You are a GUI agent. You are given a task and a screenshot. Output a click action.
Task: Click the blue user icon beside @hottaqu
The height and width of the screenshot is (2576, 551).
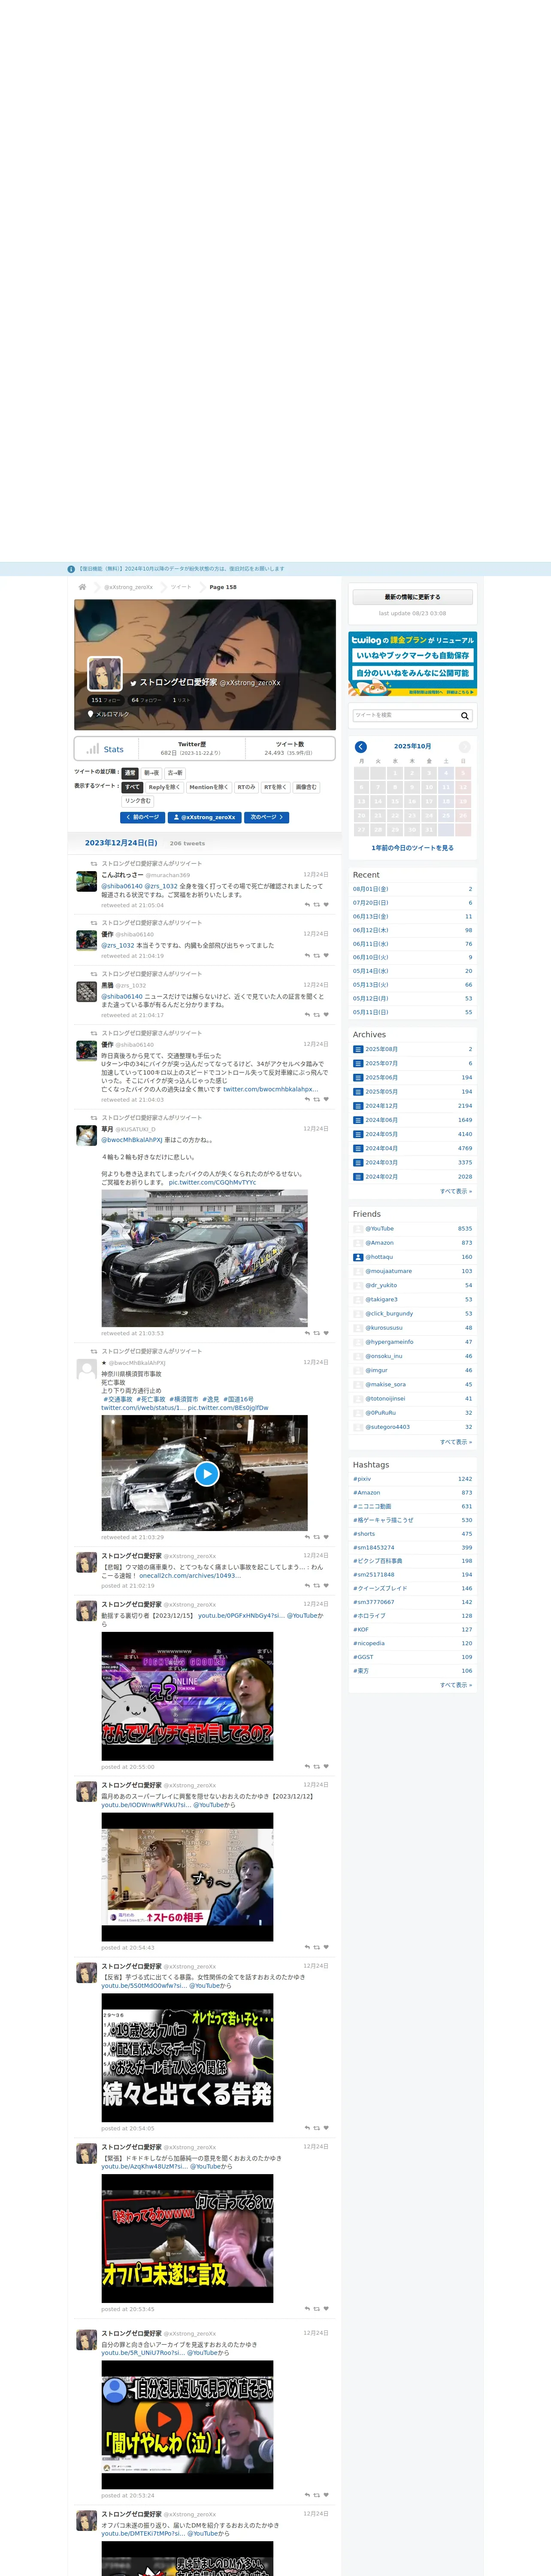358,1257
